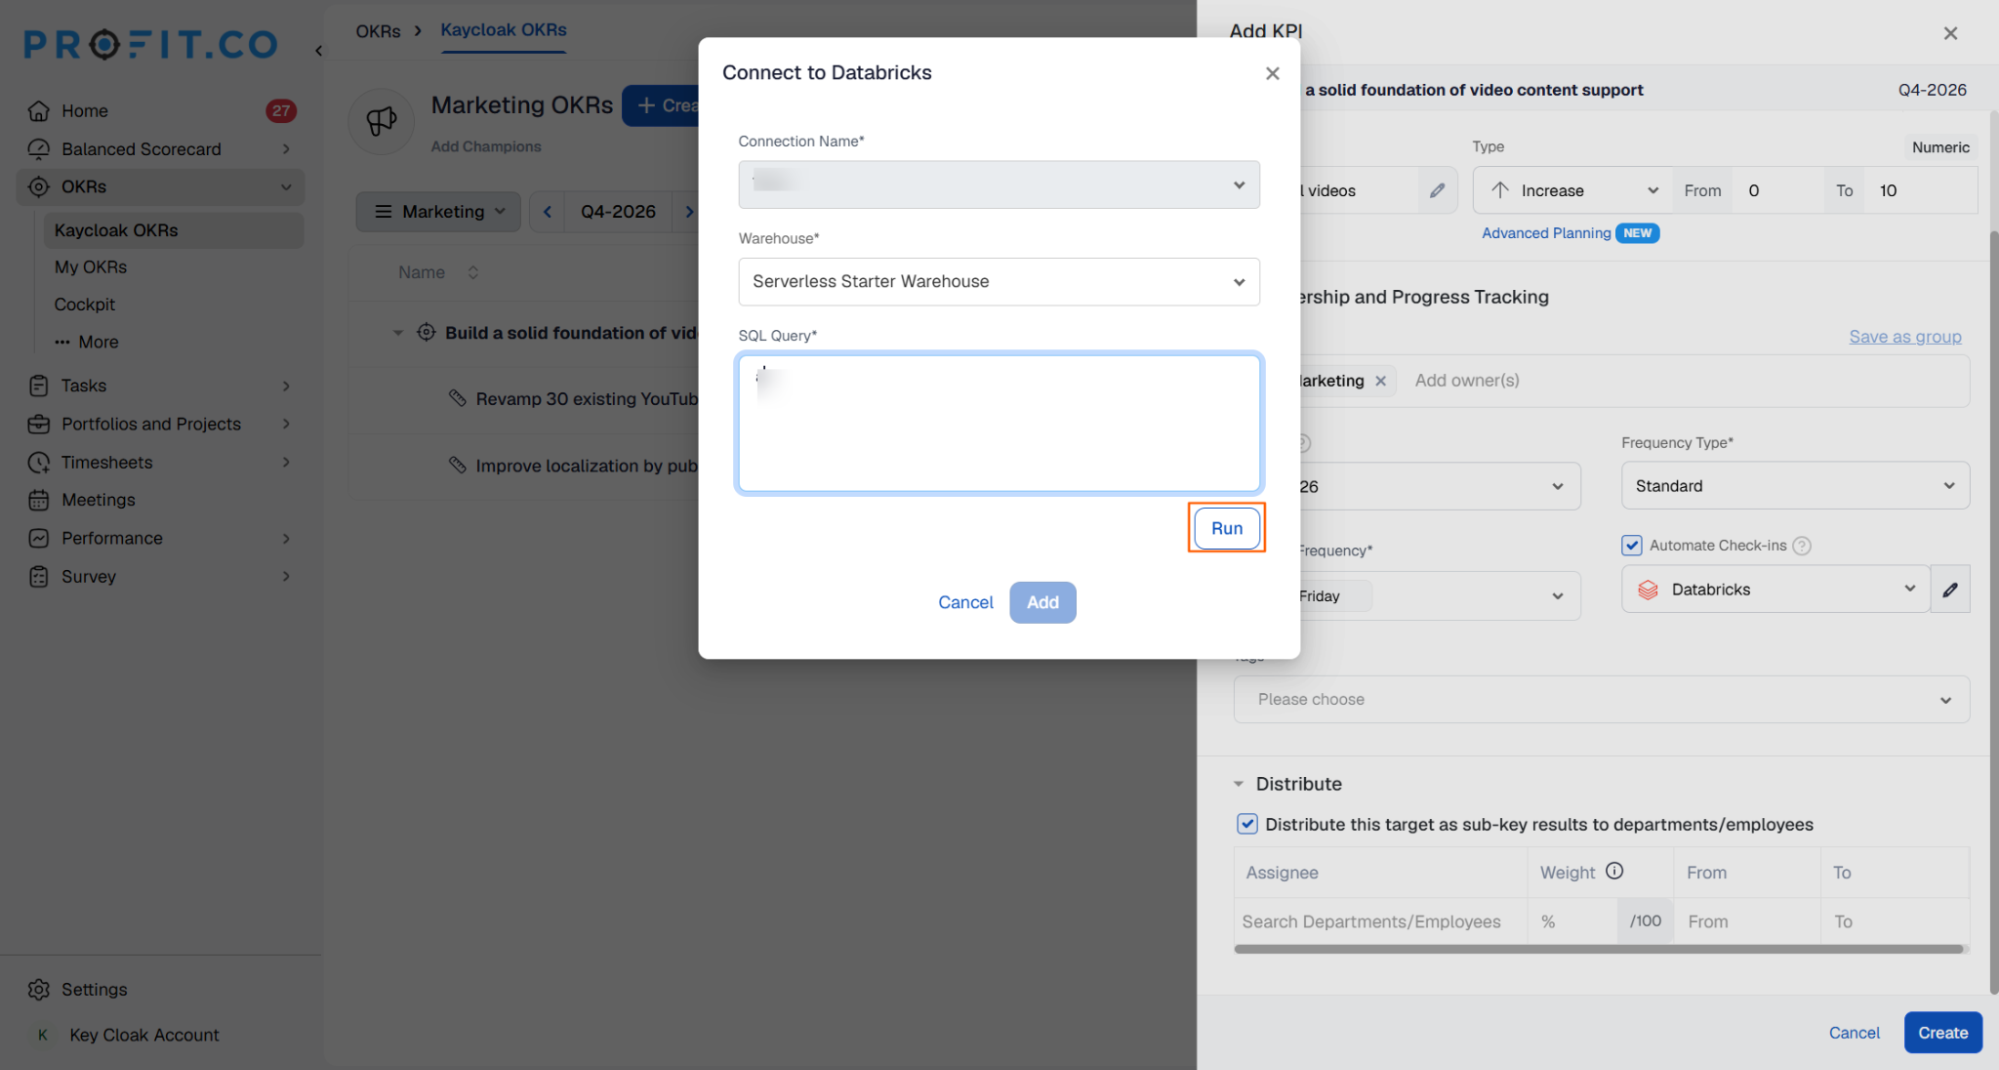The width and height of the screenshot is (1999, 1070).
Task: Open the Frequency Type Standard dropdown
Action: [x=1795, y=486]
